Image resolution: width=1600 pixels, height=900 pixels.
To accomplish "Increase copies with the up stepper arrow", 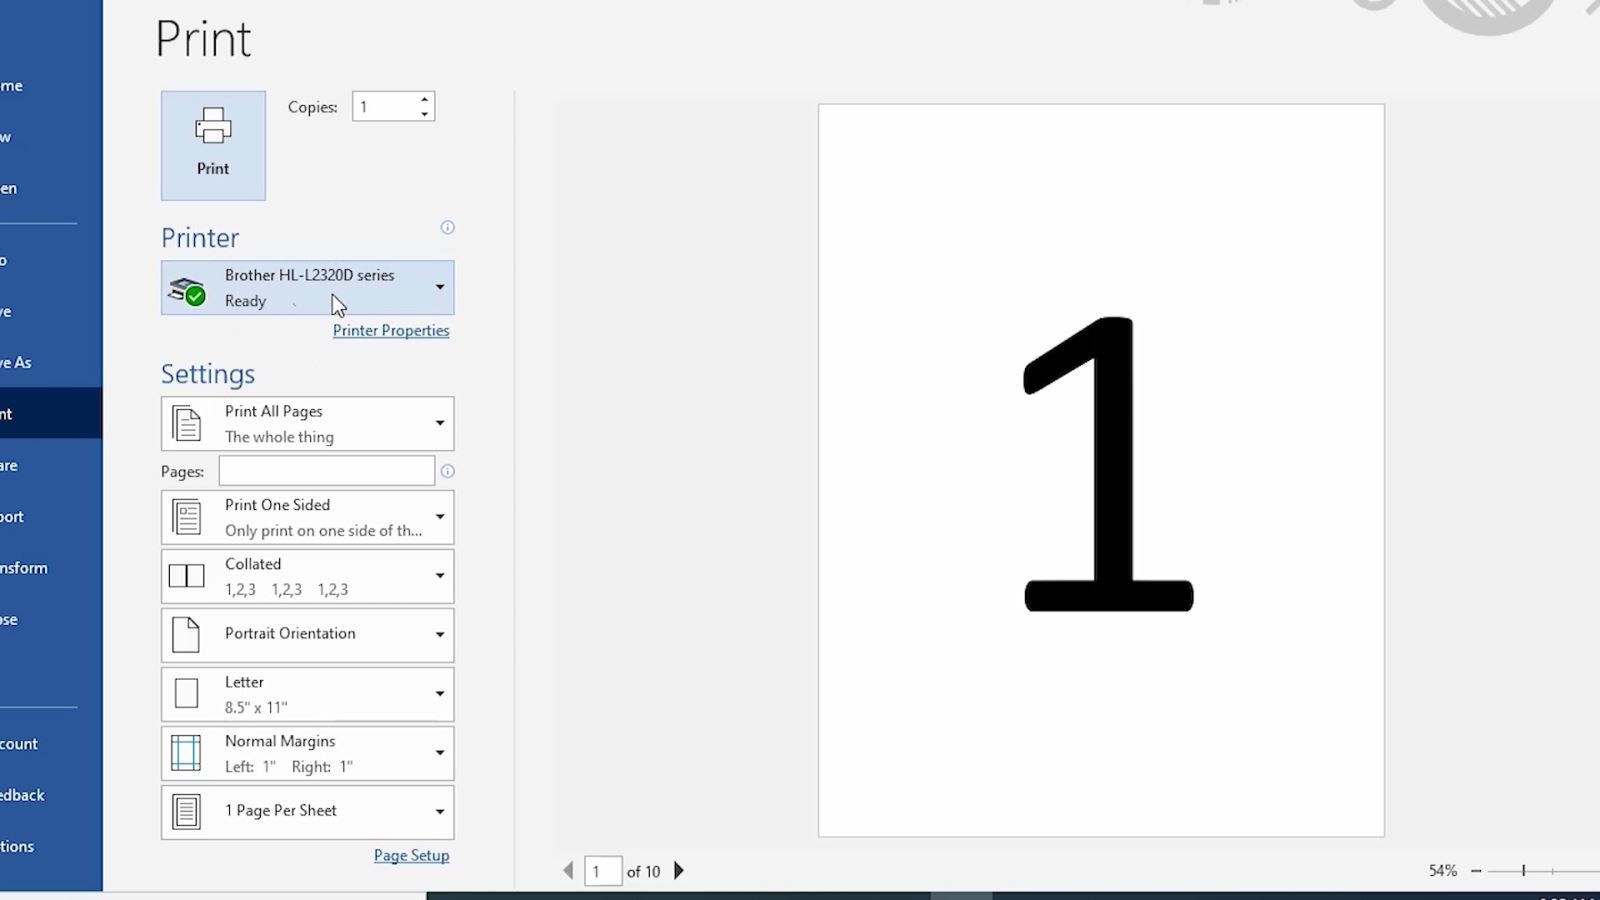I will [425, 99].
